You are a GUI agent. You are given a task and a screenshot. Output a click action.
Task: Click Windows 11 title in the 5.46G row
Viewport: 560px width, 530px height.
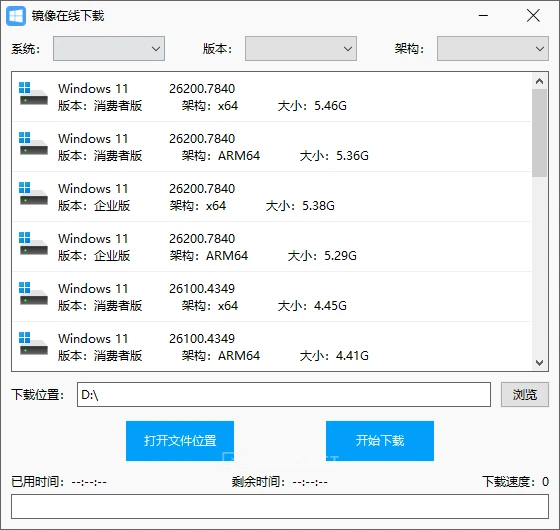[93, 89]
